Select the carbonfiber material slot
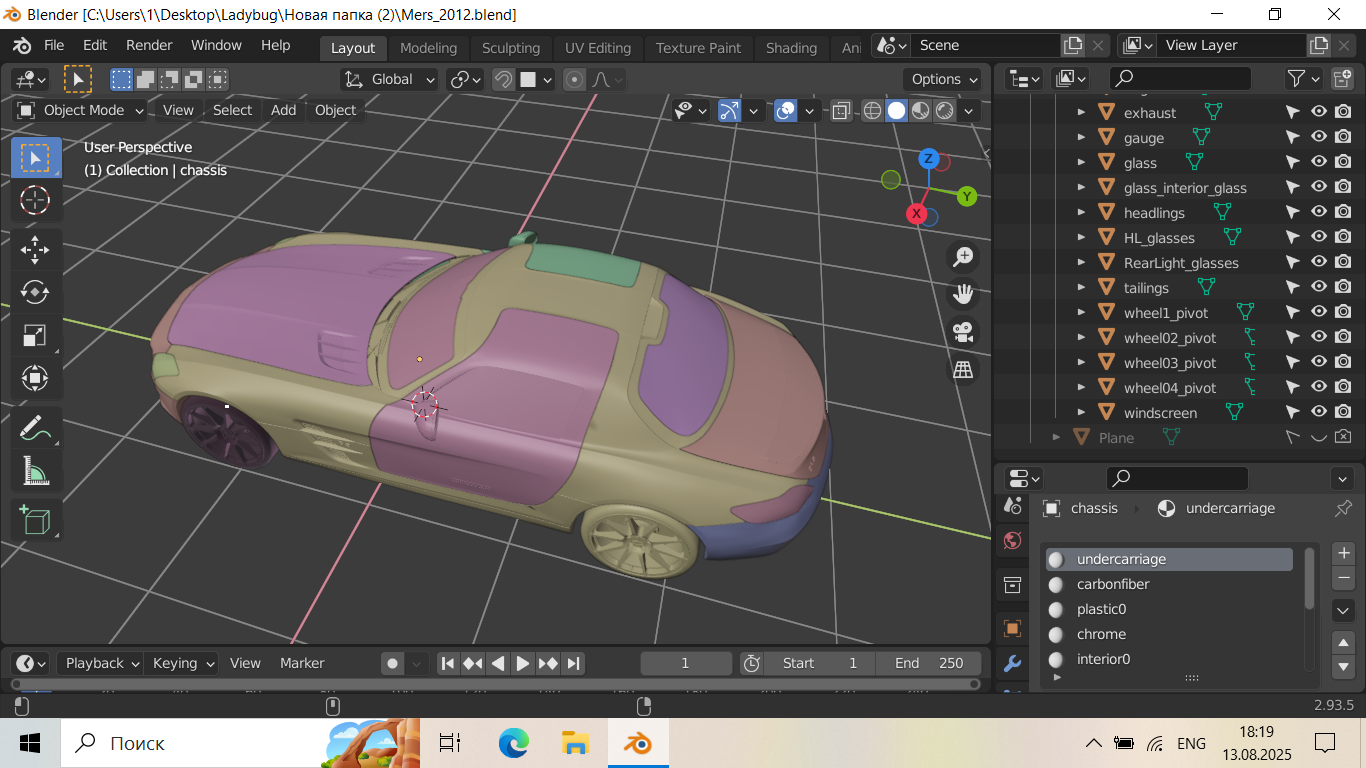1366x768 pixels. coord(1112,584)
